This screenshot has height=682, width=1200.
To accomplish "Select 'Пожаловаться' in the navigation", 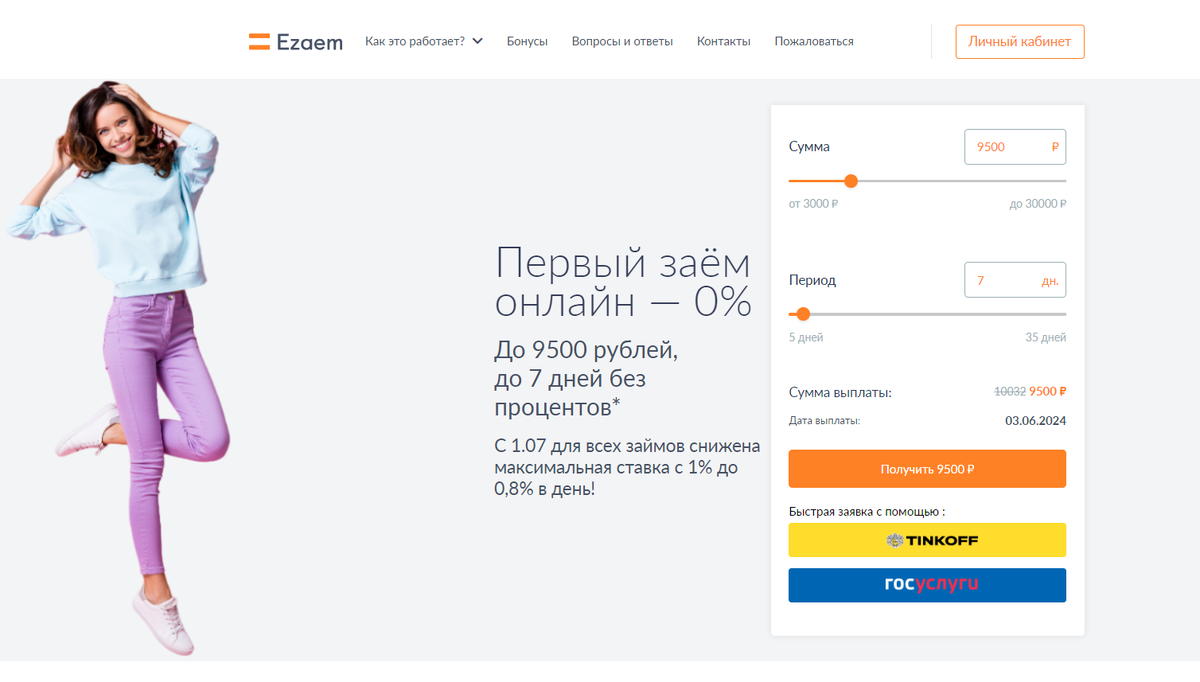I will tap(814, 41).
